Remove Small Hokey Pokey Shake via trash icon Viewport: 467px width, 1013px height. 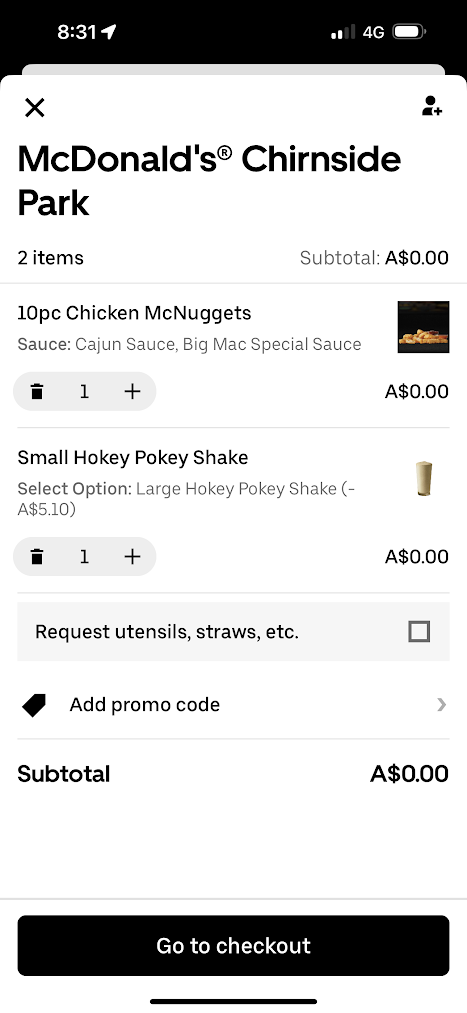click(x=37, y=557)
